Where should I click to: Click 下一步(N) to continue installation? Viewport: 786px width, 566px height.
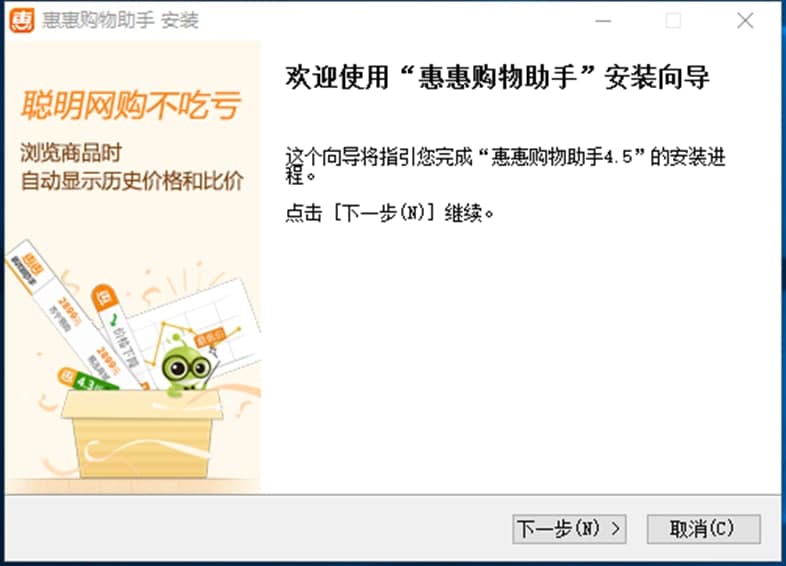(x=569, y=528)
